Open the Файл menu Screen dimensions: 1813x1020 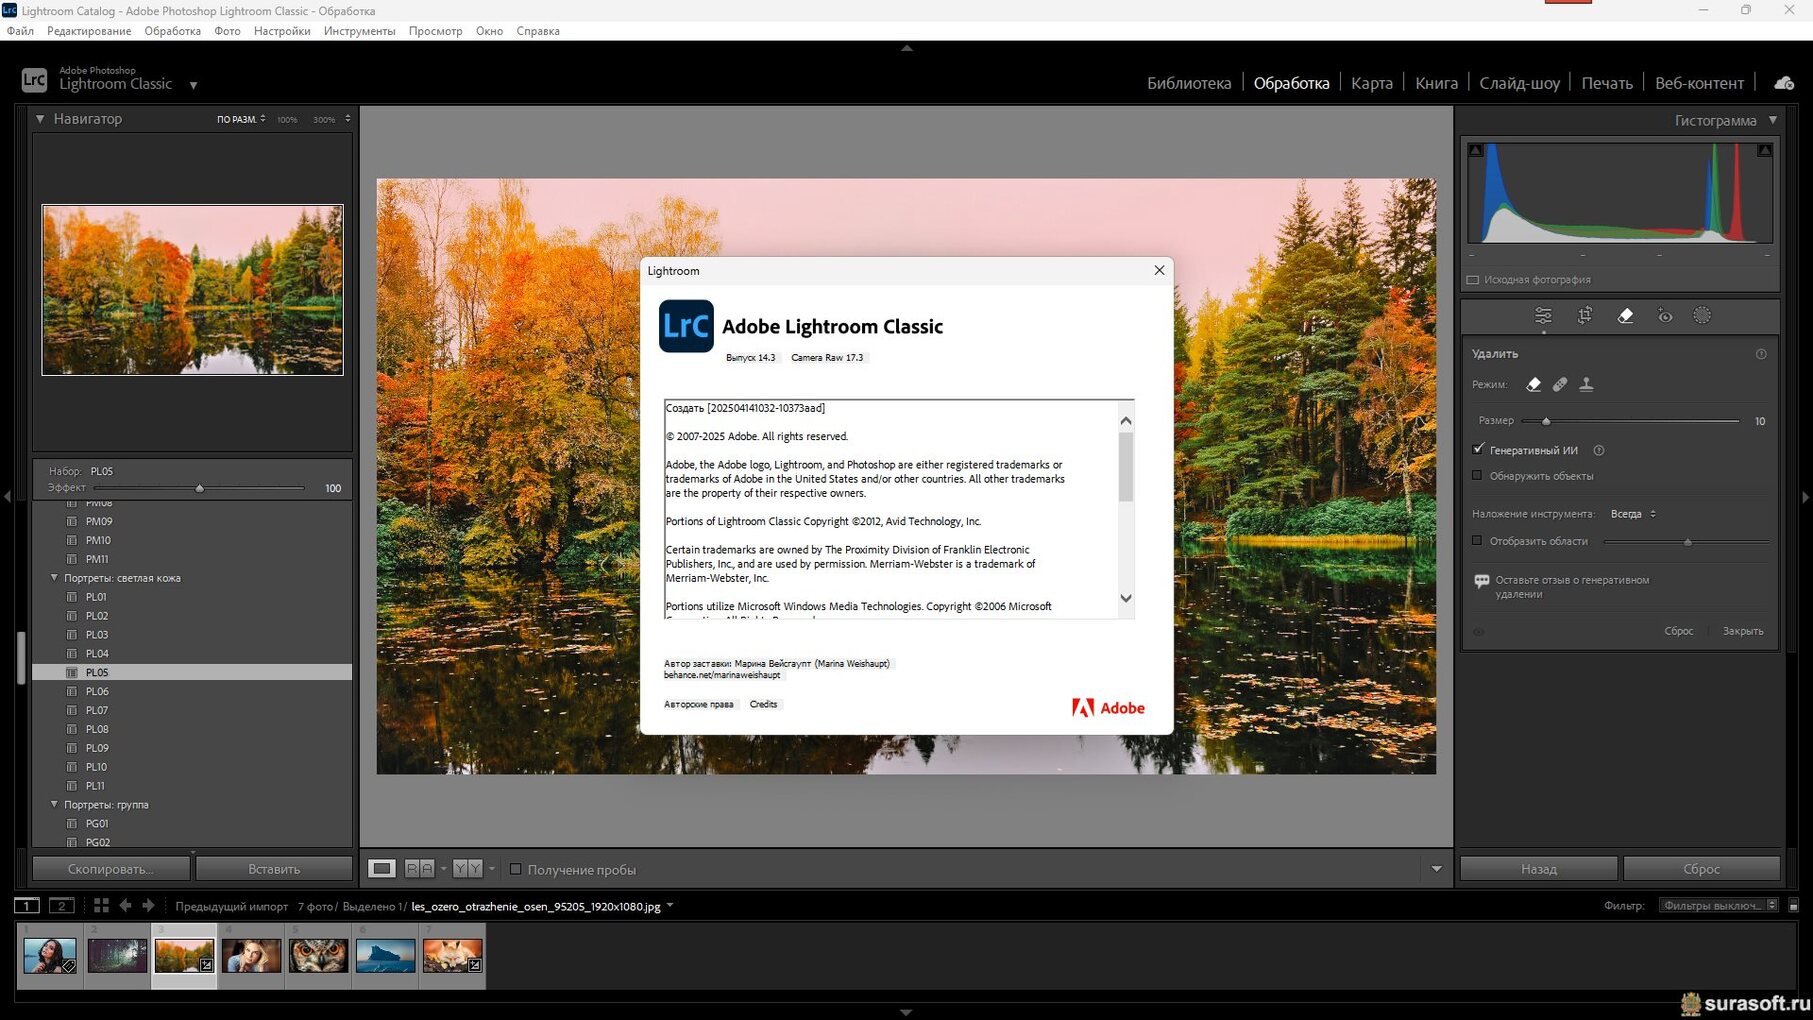[x=20, y=31]
